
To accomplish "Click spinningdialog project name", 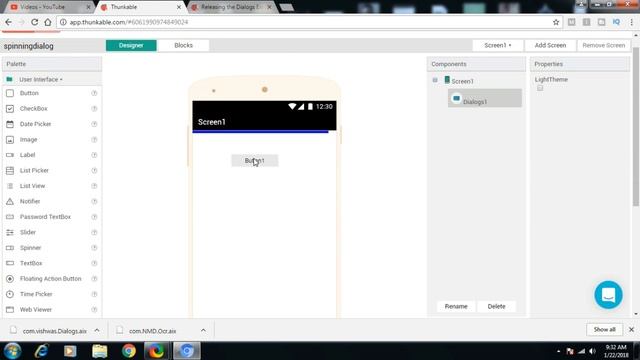I will click(x=29, y=46).
